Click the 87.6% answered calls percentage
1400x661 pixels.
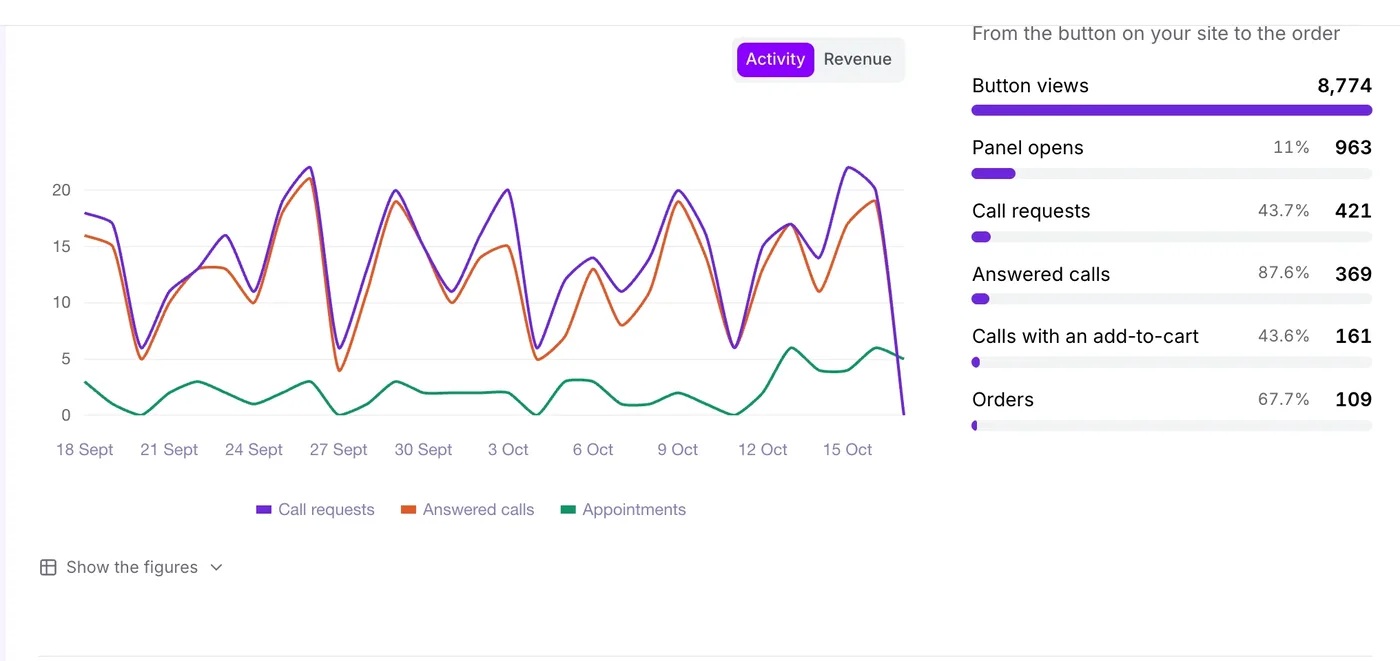1284,273
